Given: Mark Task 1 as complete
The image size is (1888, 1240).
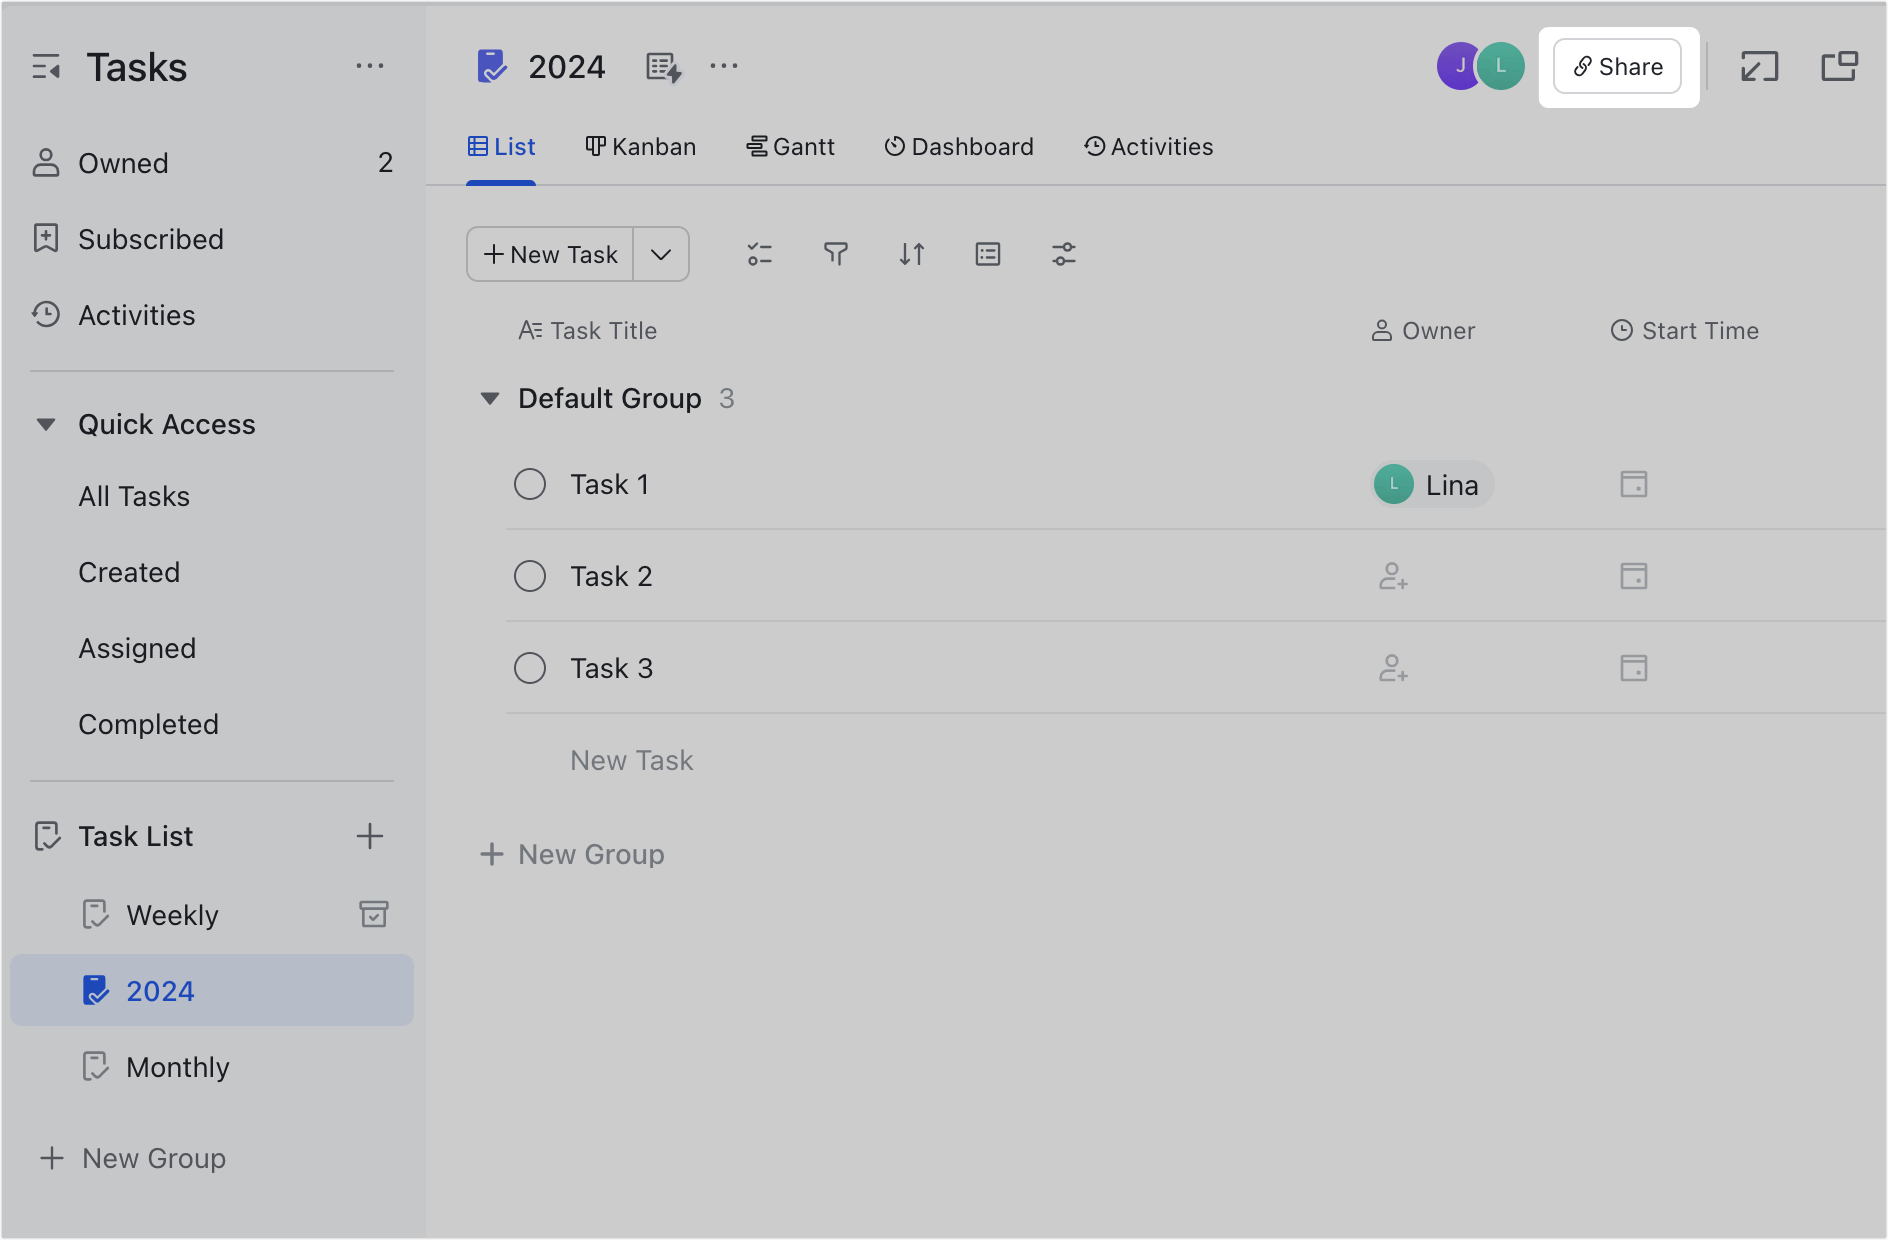Looking at the screenshot, I should point(530,484).
